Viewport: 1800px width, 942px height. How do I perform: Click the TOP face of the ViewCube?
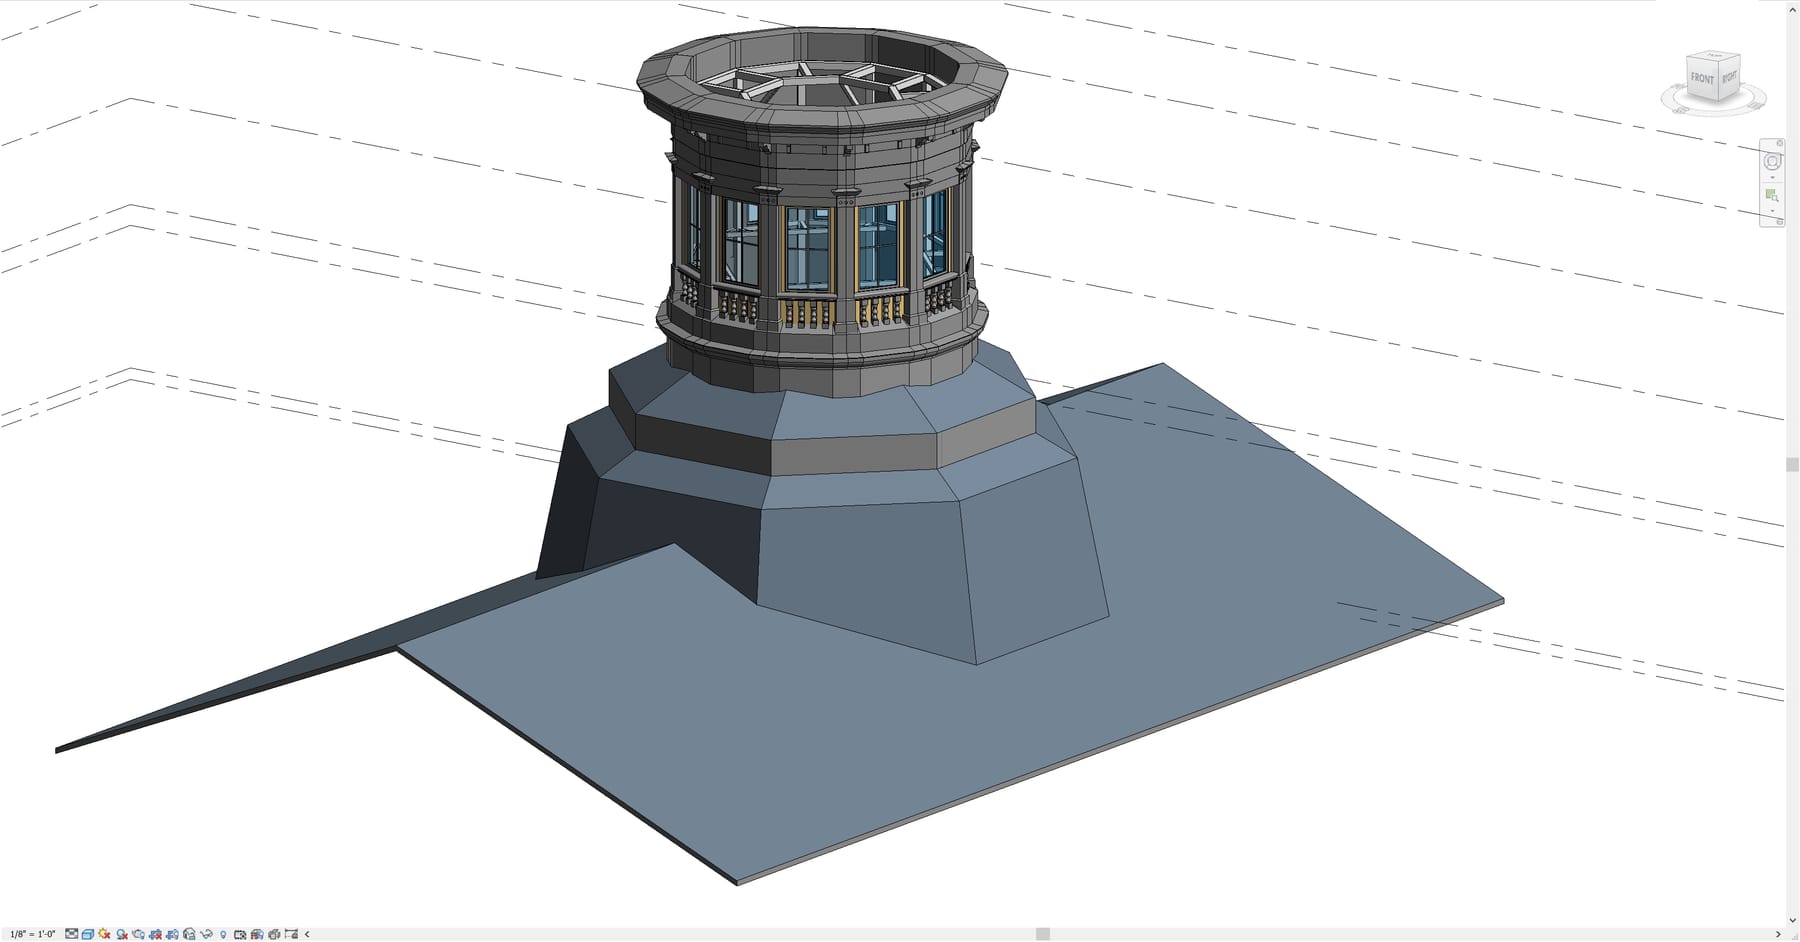(1713, 55)
